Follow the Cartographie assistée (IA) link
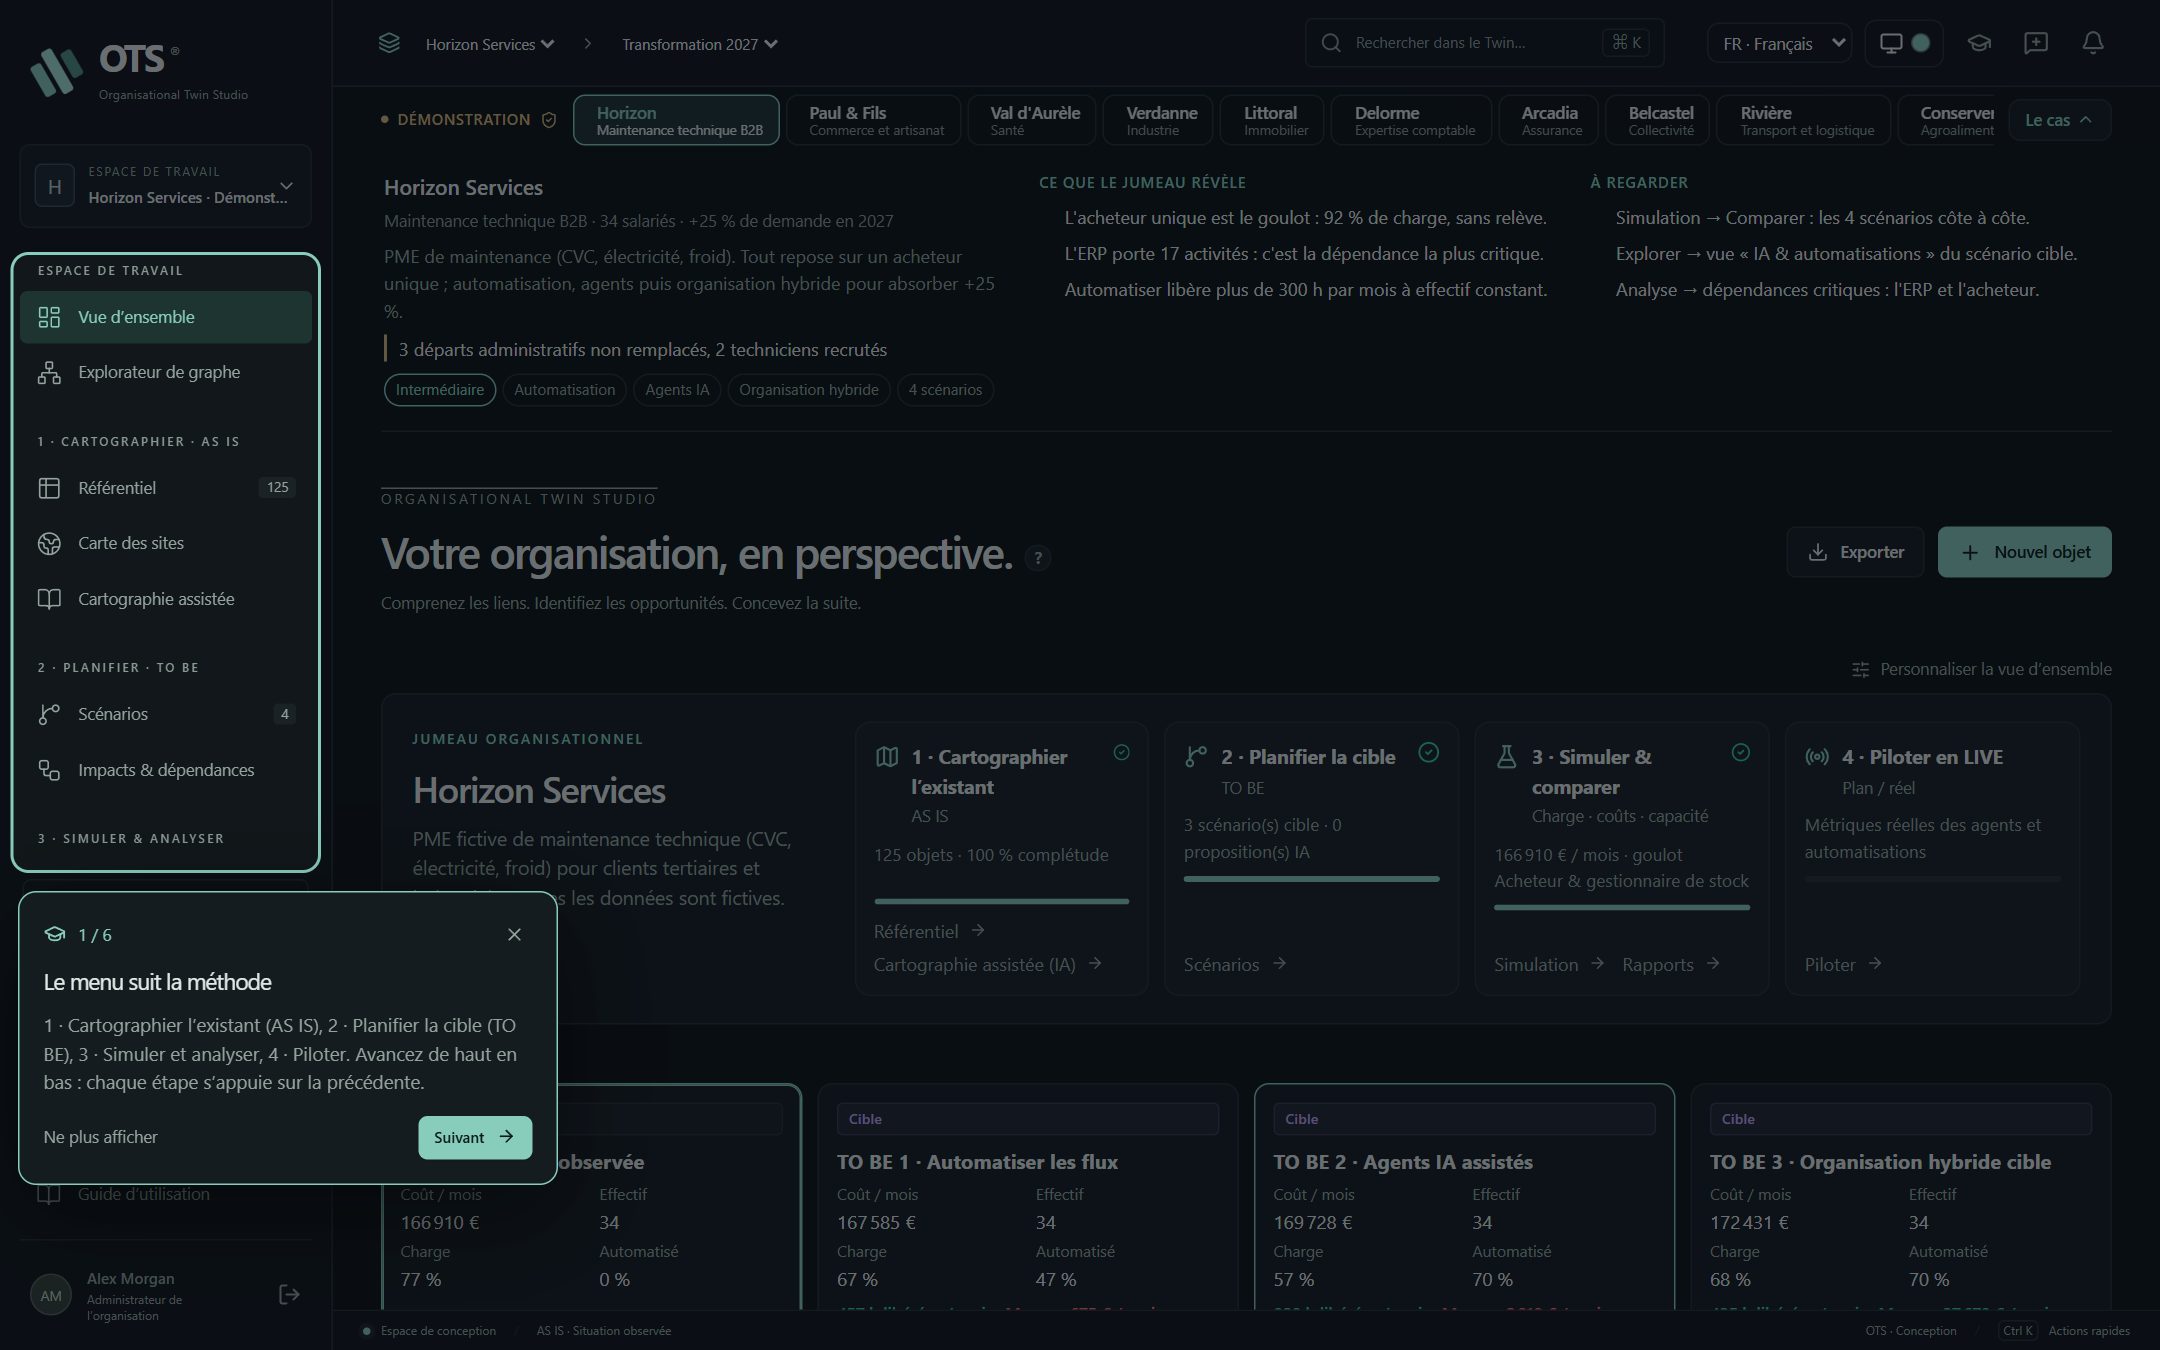 pyautogui.click(x=988, y=964)
